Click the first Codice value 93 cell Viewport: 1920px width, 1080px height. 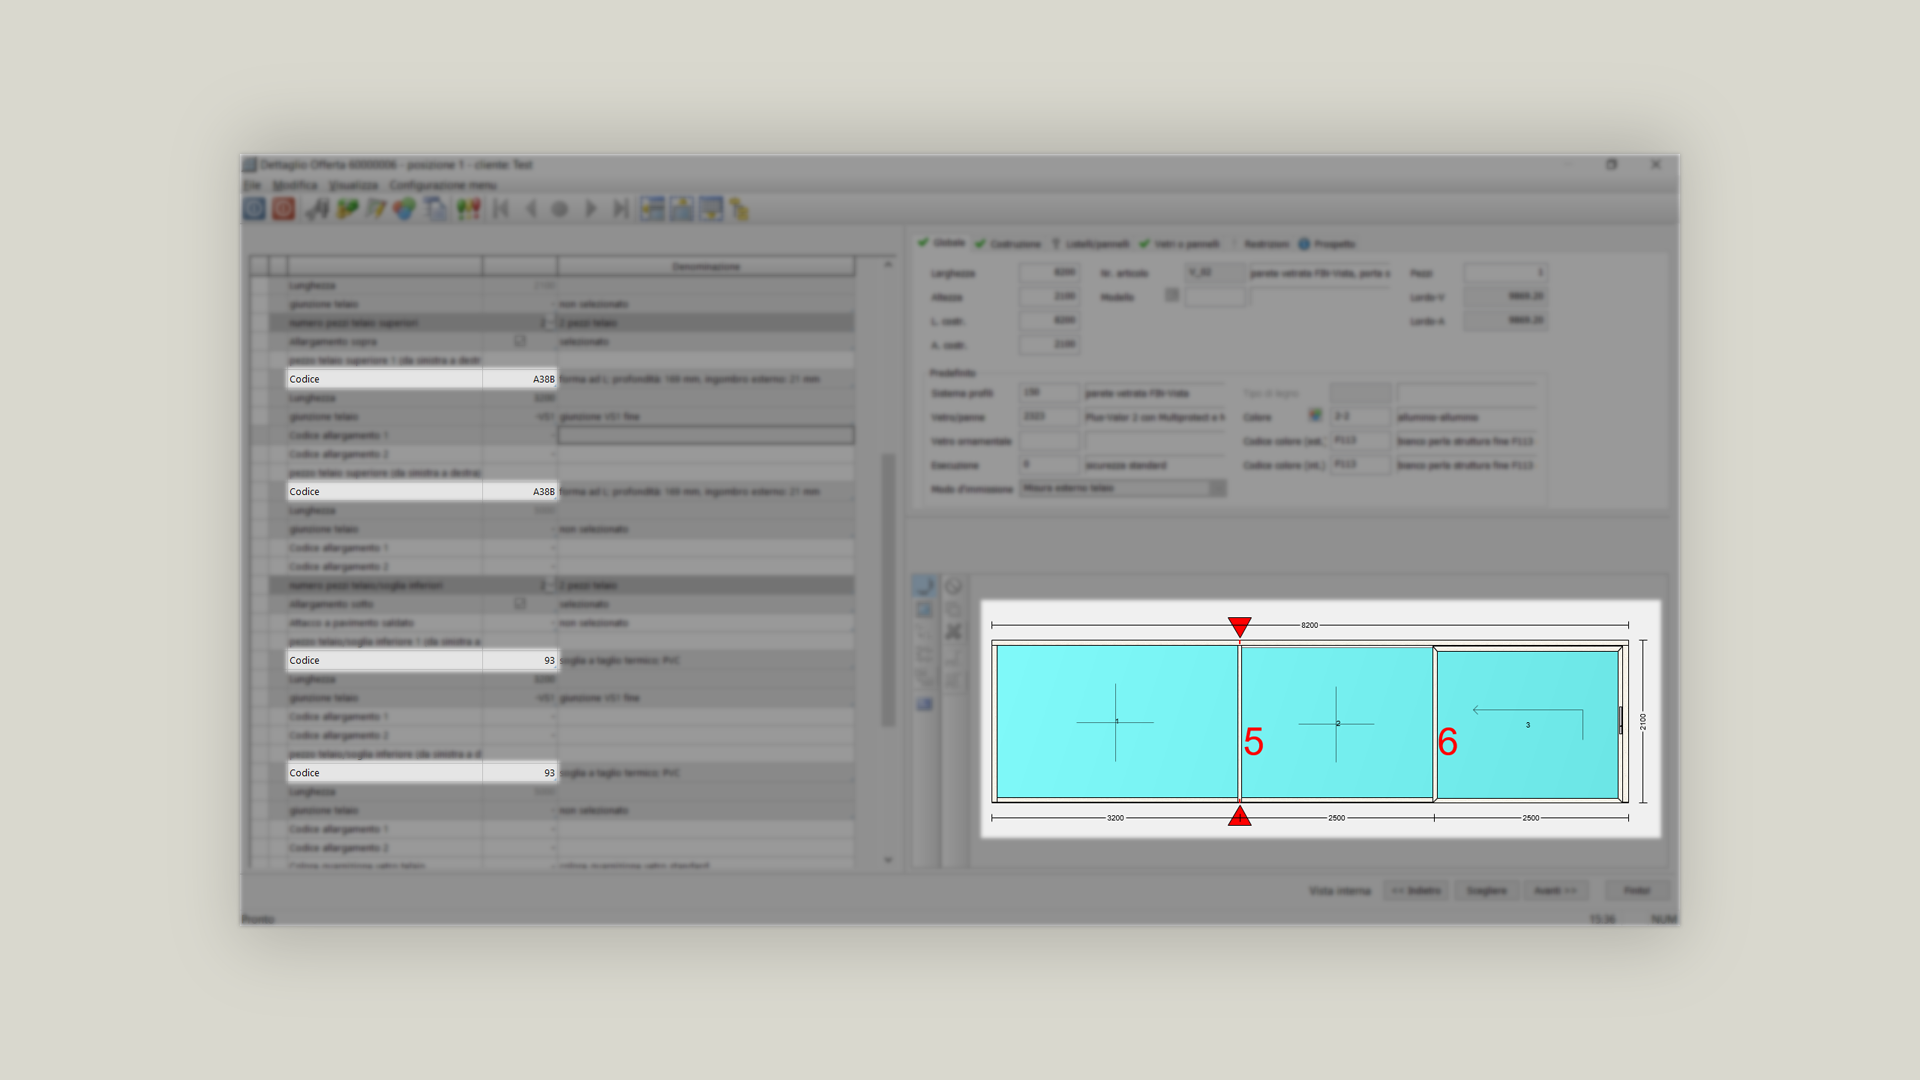pyautogui.click(x=520, y=660)
